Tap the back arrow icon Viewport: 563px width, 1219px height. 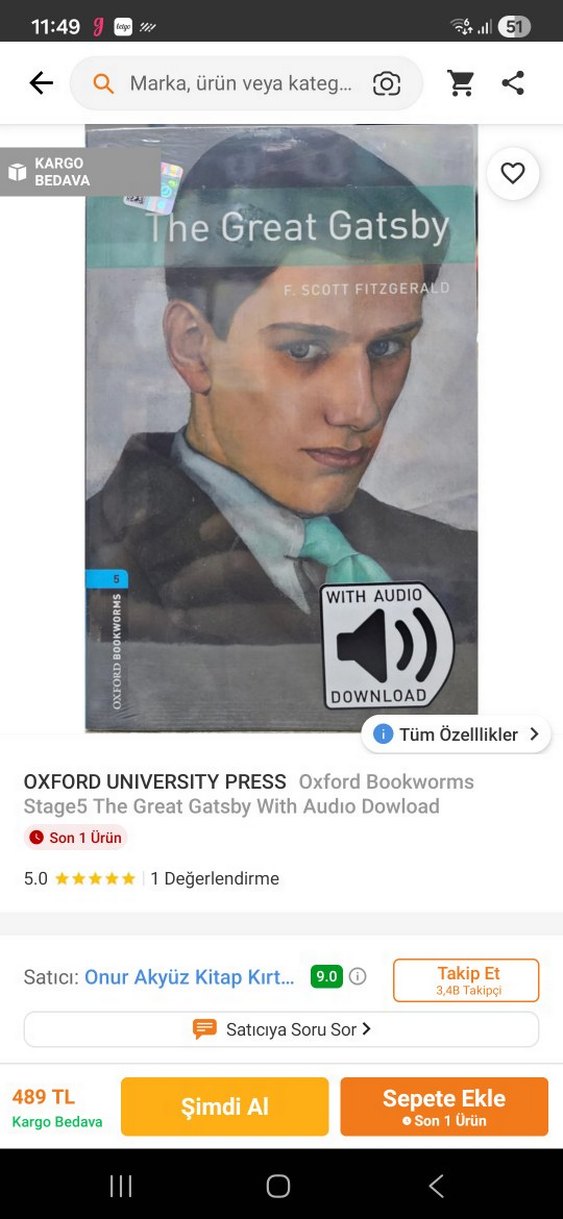[x=41, y=83]
